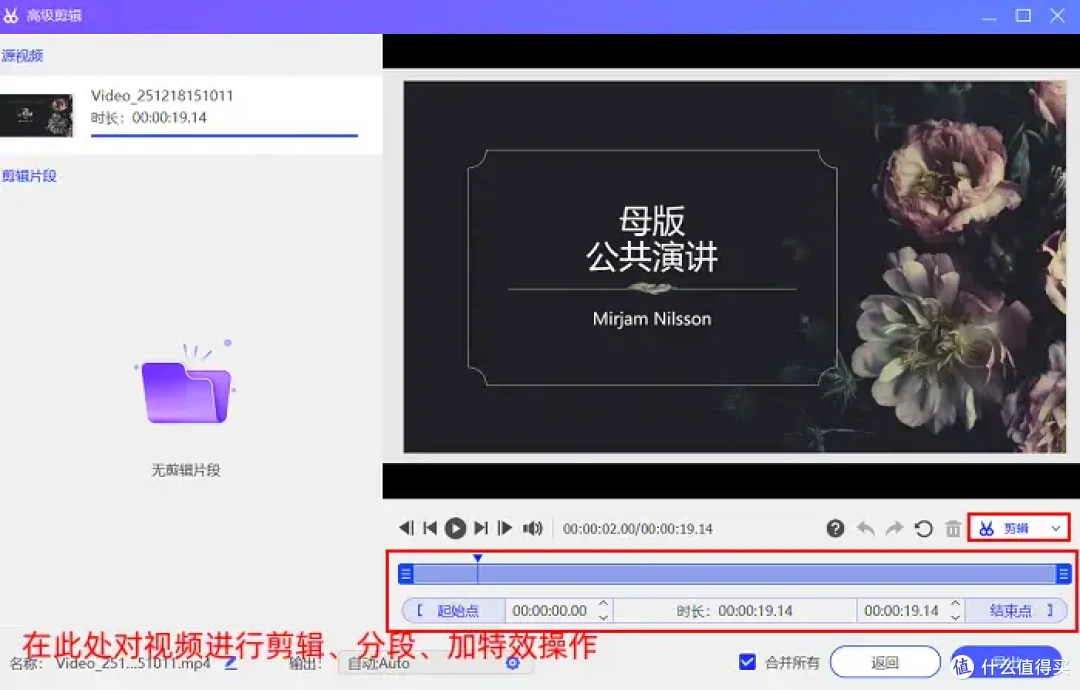Click the 剪辑 scissors button
Image resolution: width=1080 pixels, height=690 pixels.
[x=1004, y=528]
